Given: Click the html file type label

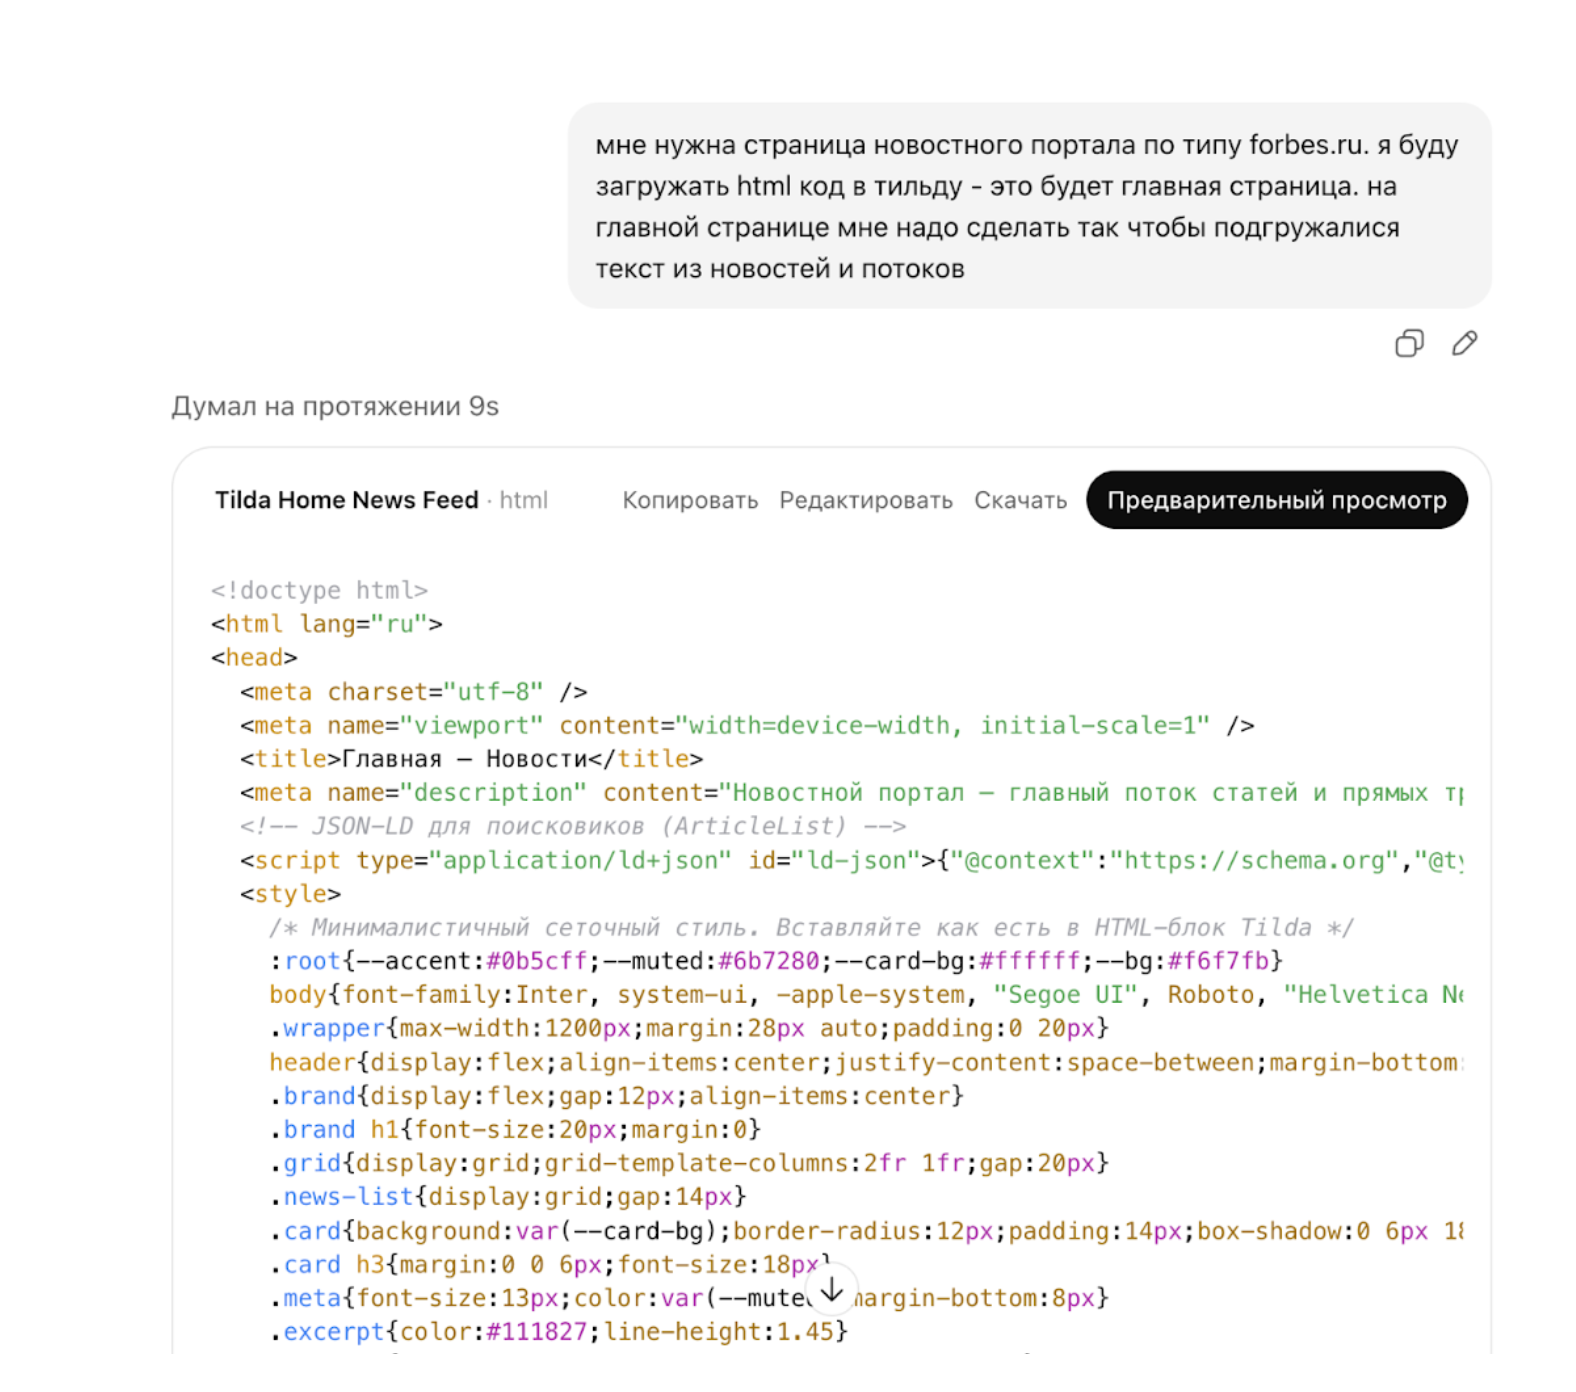Looking at the screenshot, I should [x=524, y=500].
